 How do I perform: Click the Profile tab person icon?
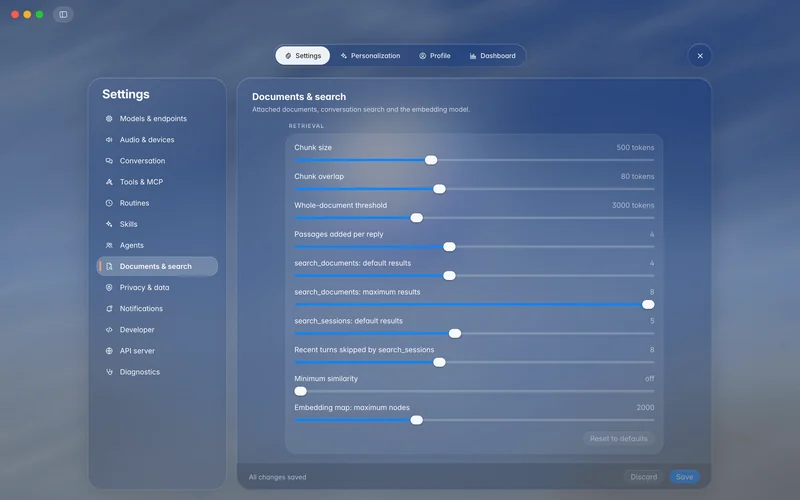[422, 56]
